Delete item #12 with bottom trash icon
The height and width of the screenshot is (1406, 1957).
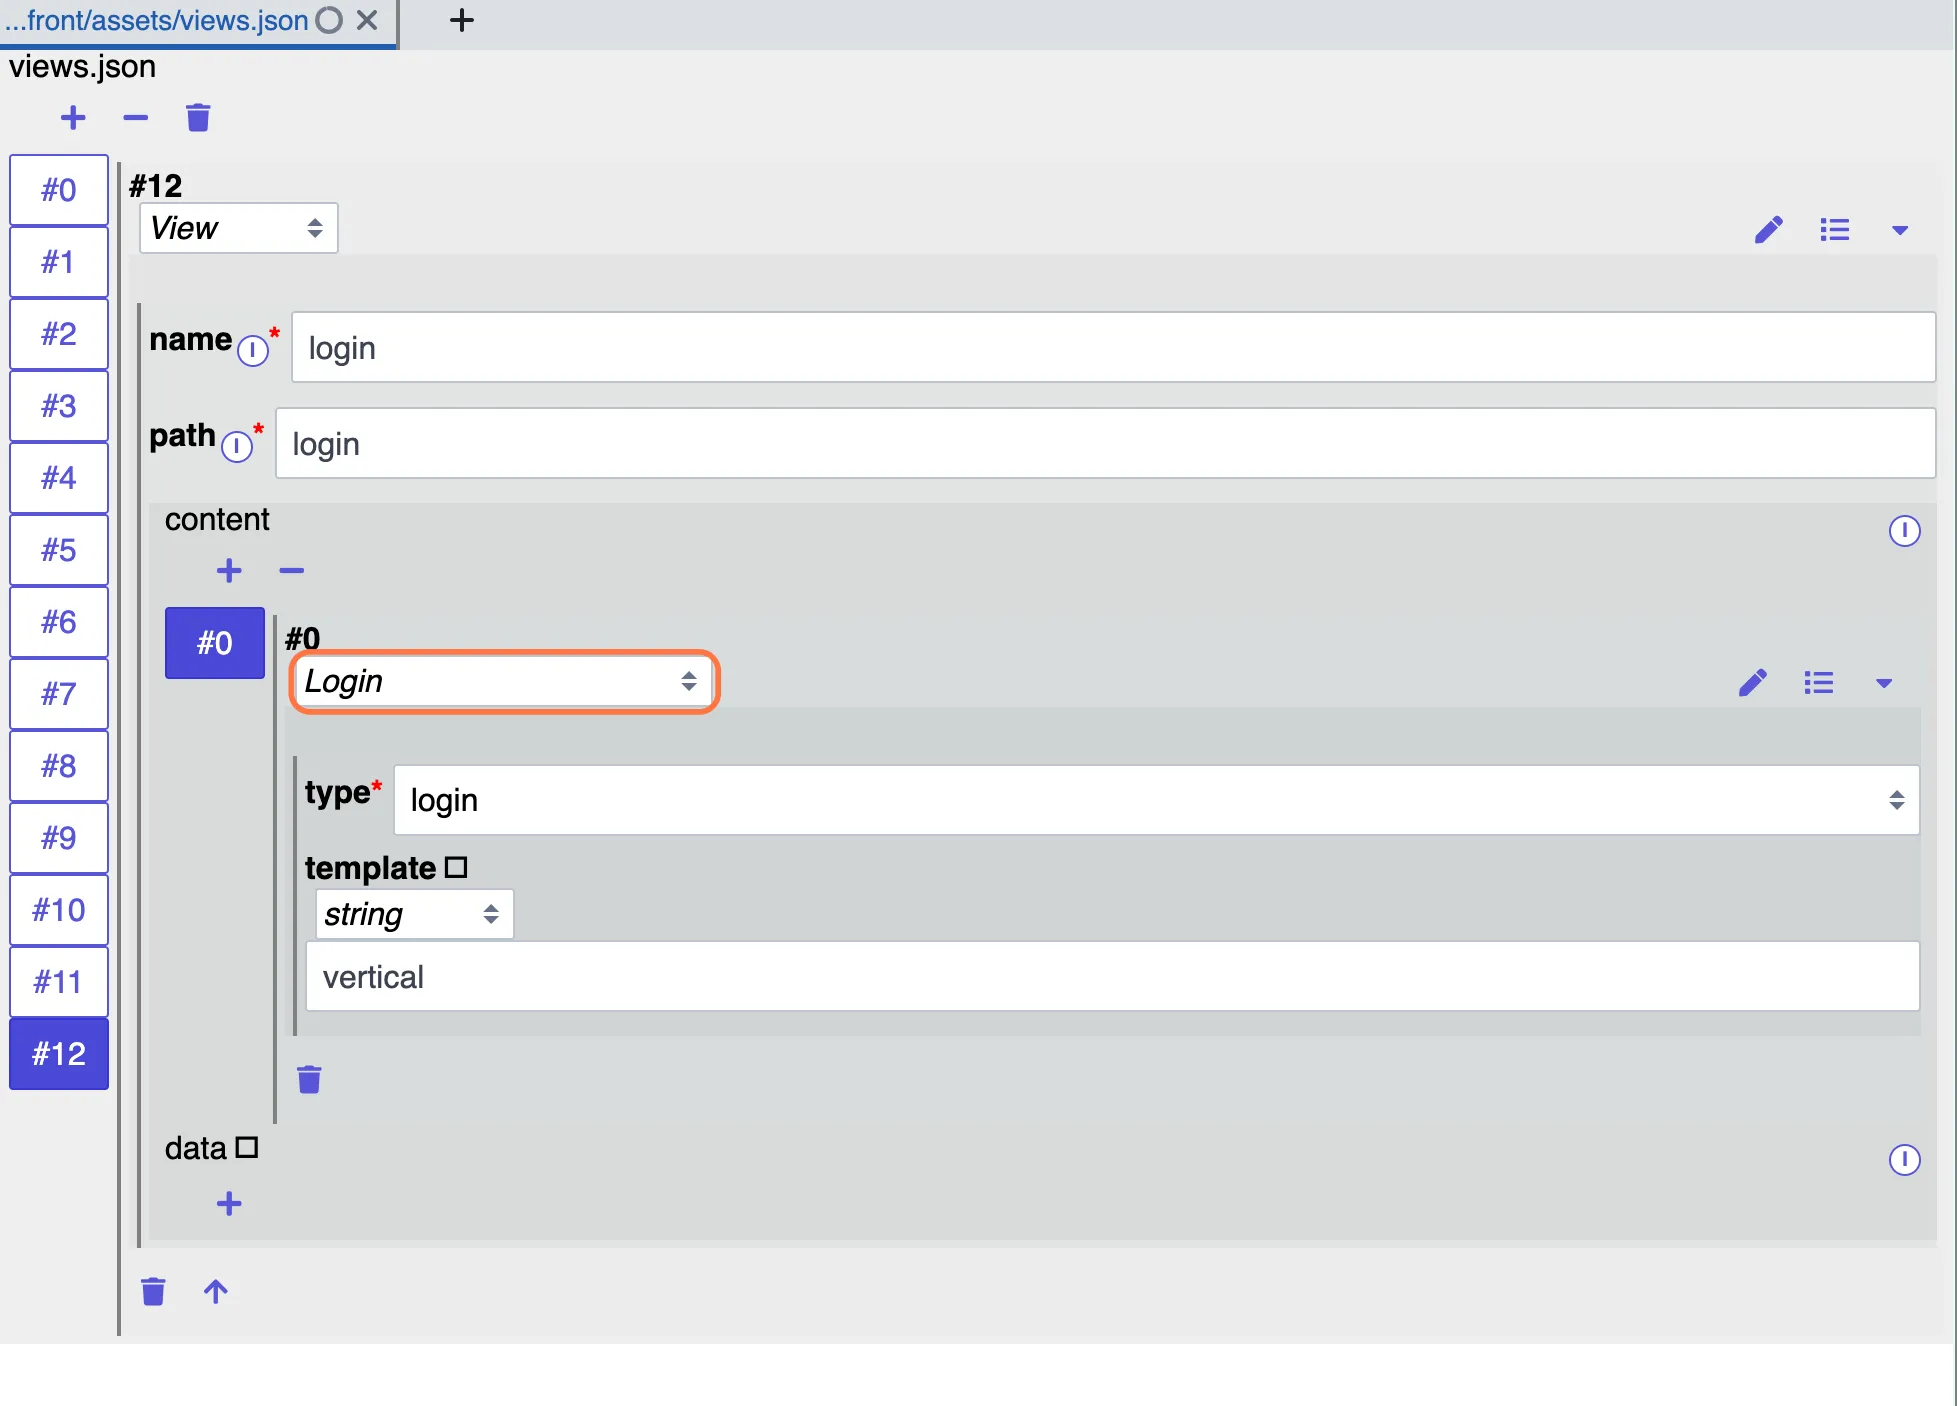pos(153,1292)
